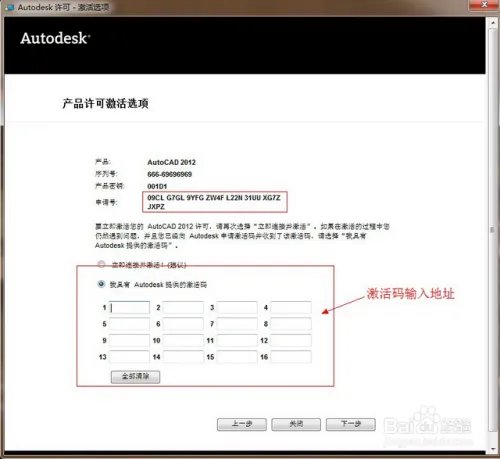Click the clear all (全部清除) button
Image resolution: width=500 pixels, height=459 pixels.
[135, 377]
